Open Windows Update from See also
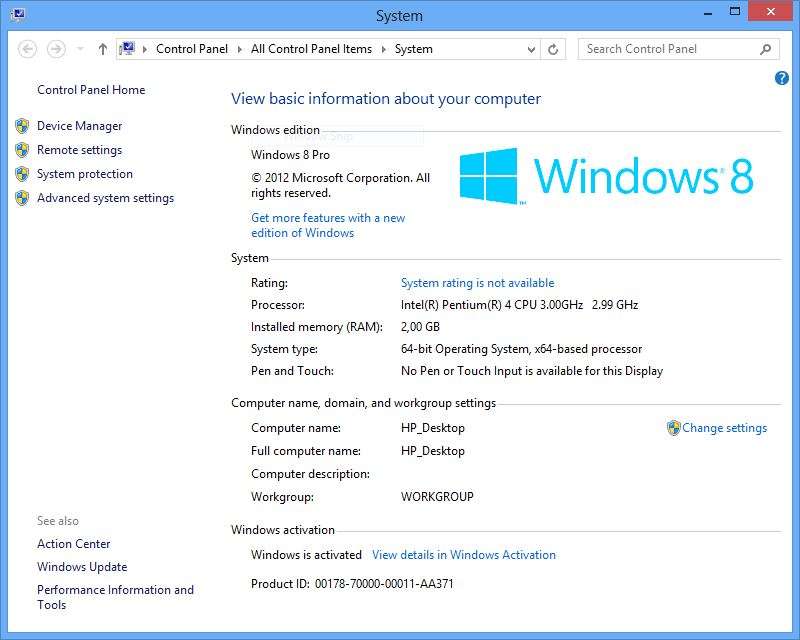Screen dimensions: 800x640 pyautogui.click(x=82, y=566)
